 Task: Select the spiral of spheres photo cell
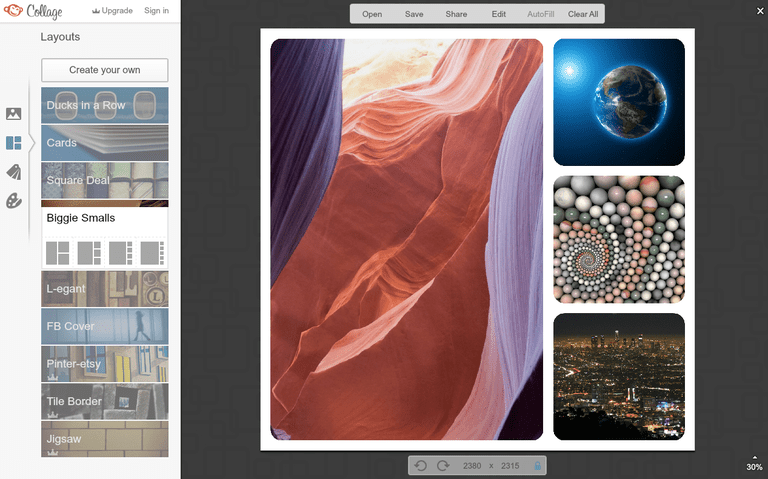point(619,240)
